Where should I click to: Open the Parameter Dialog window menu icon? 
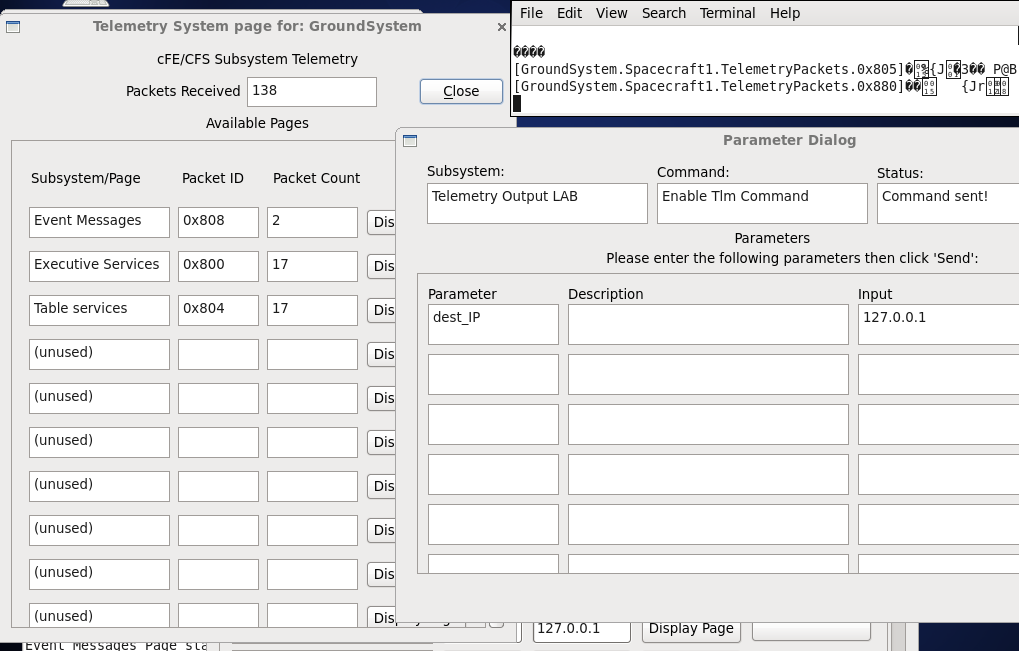[x=409, y=141]
